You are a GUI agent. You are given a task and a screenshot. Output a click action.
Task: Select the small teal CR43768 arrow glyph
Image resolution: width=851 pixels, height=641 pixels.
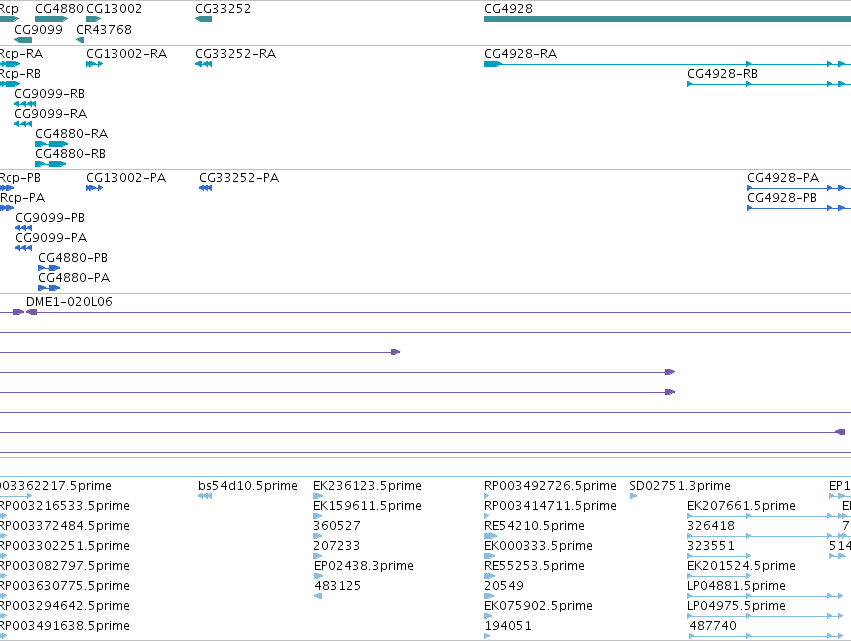click(x=80, y=40)
